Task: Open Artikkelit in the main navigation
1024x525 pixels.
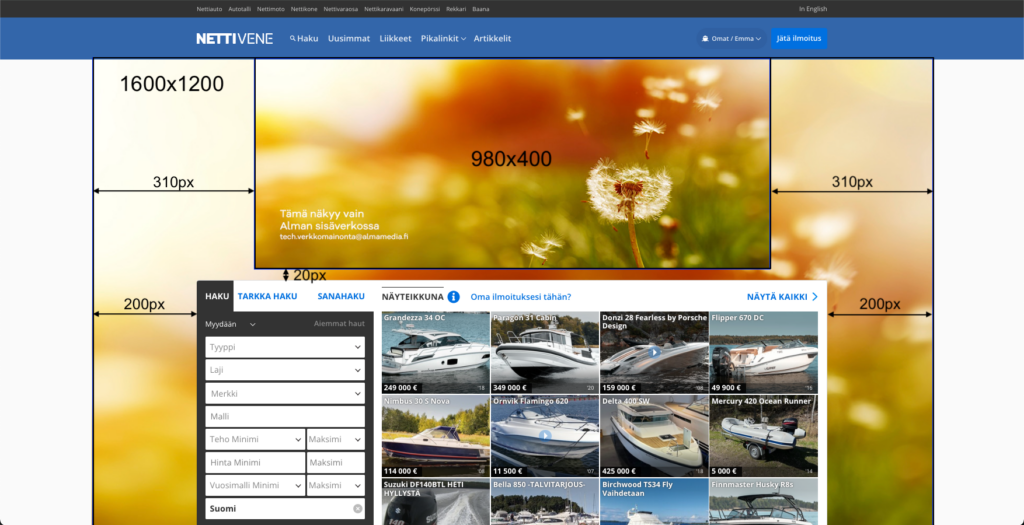Action: (492, 39)
